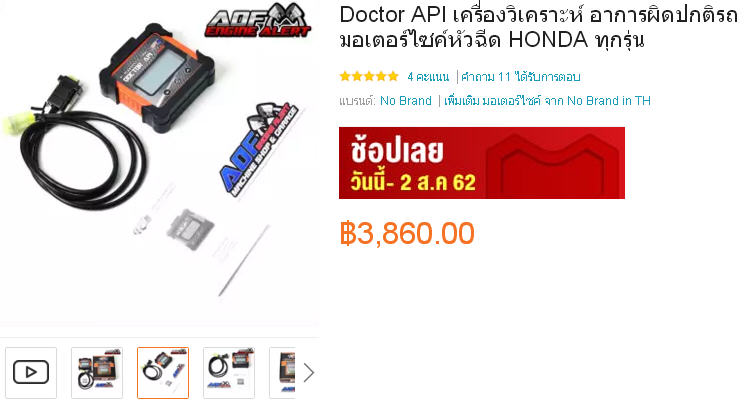This screenshot has height=403, width=745.
Task: Select the partially visible fifth thumbnail
Action: 283,373
